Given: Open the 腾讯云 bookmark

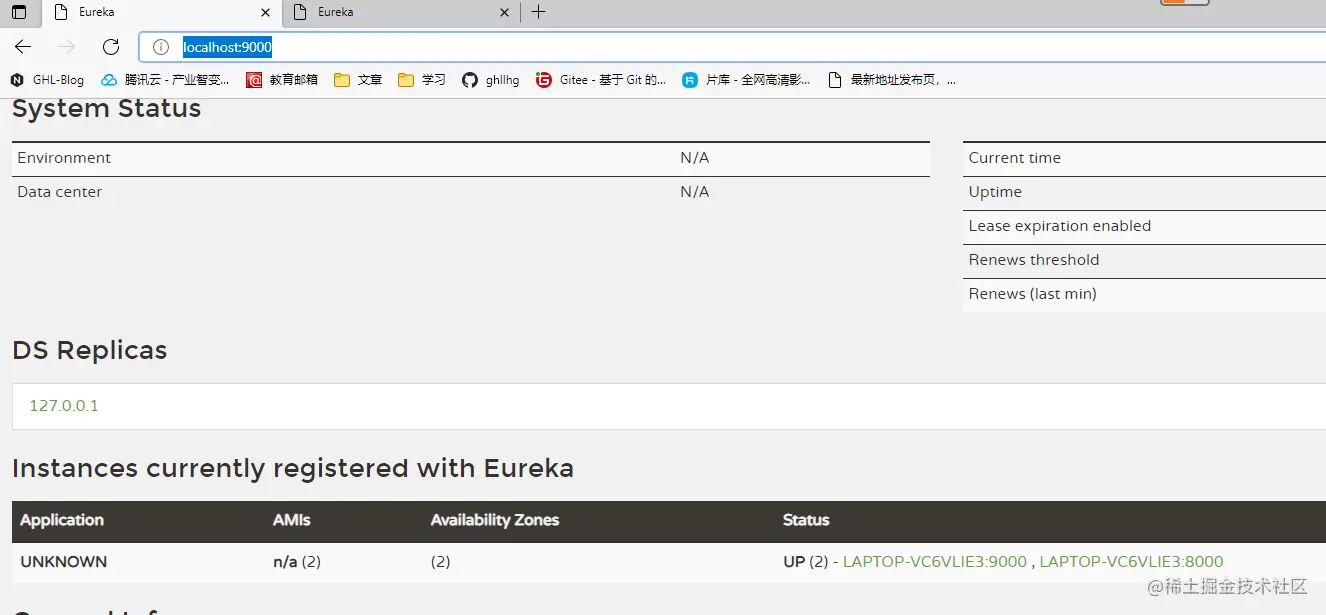Looking at the screenshot, I should tap(166, 80).
